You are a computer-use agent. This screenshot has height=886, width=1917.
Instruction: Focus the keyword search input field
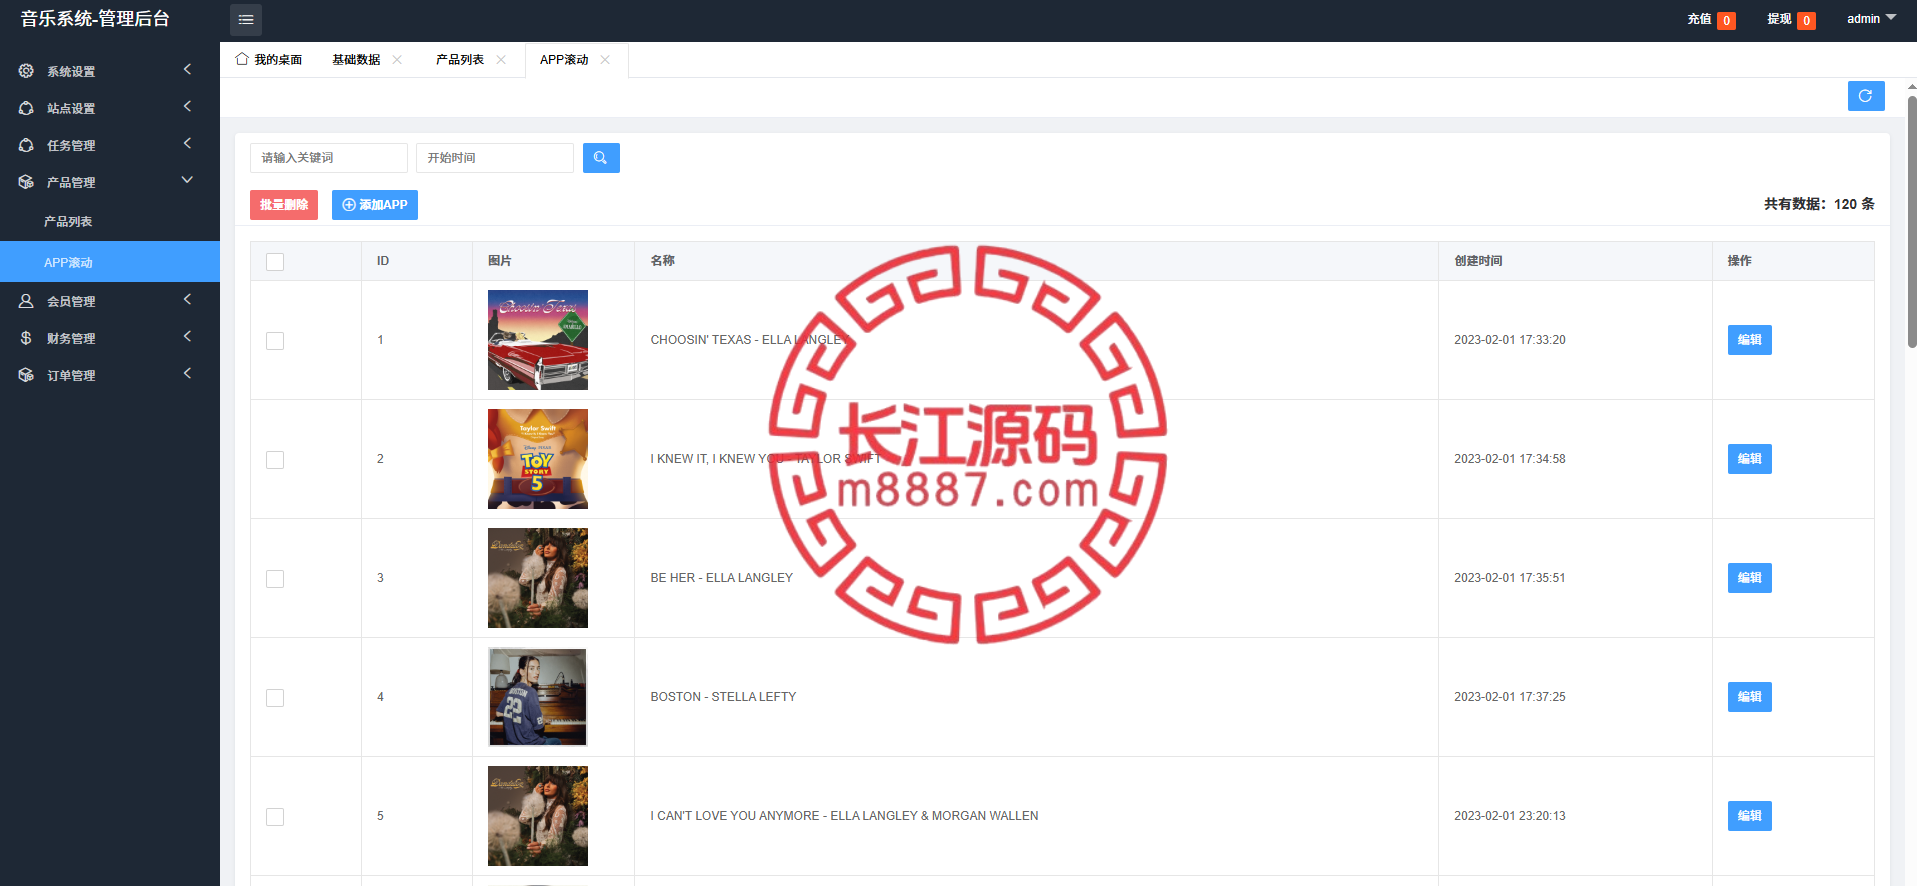coord(329,158)
